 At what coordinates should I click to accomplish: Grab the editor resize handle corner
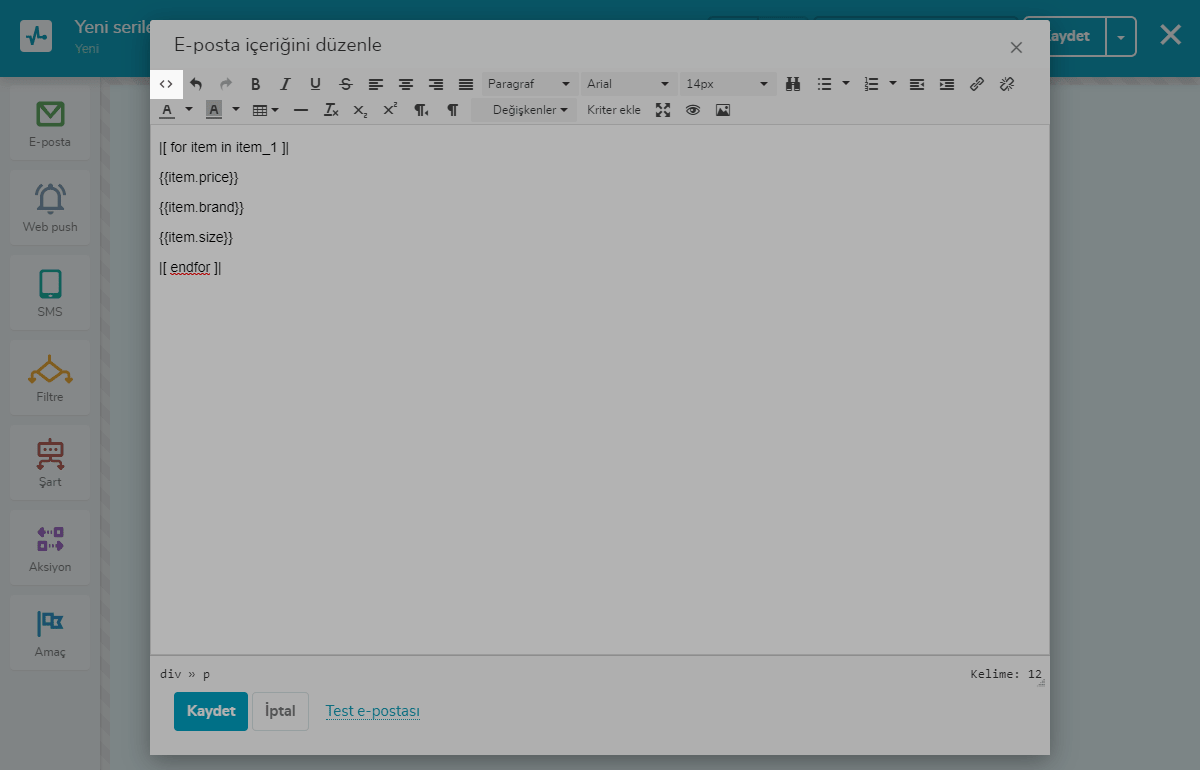[1042, 682]
